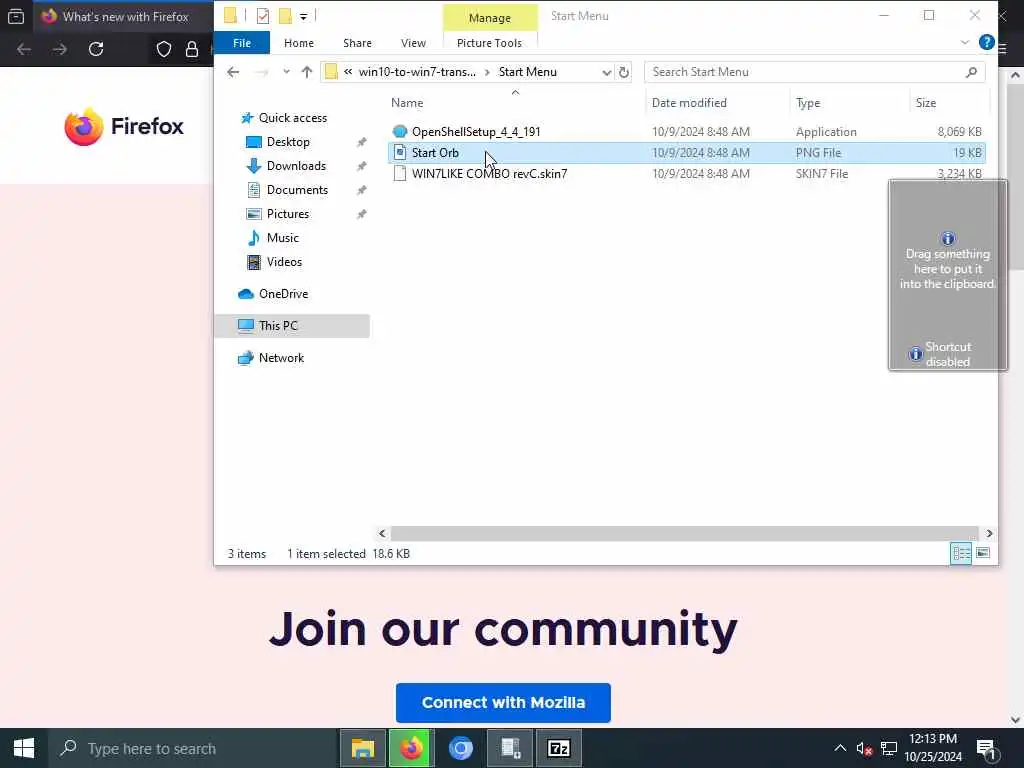This screenshot has width=1024, height=768.
Task: Go back in File Explorer
Action: pos(233,72)
